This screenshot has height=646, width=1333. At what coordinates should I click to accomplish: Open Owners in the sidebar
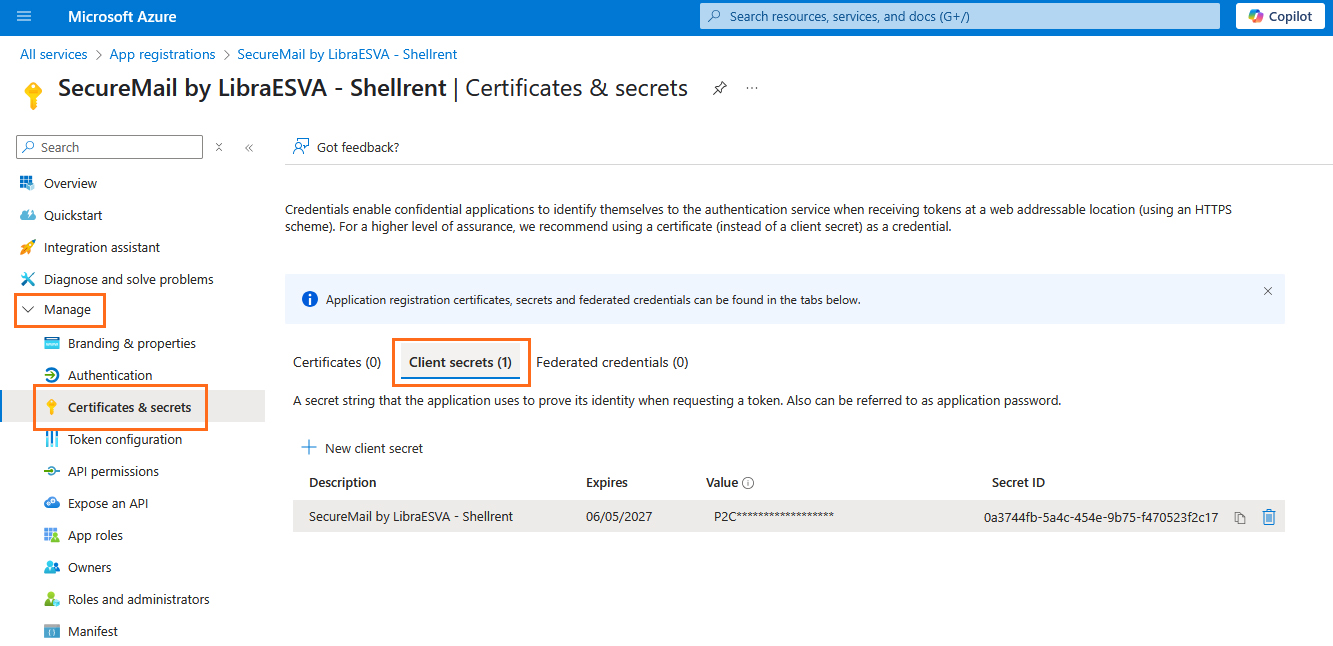(90, 567)
